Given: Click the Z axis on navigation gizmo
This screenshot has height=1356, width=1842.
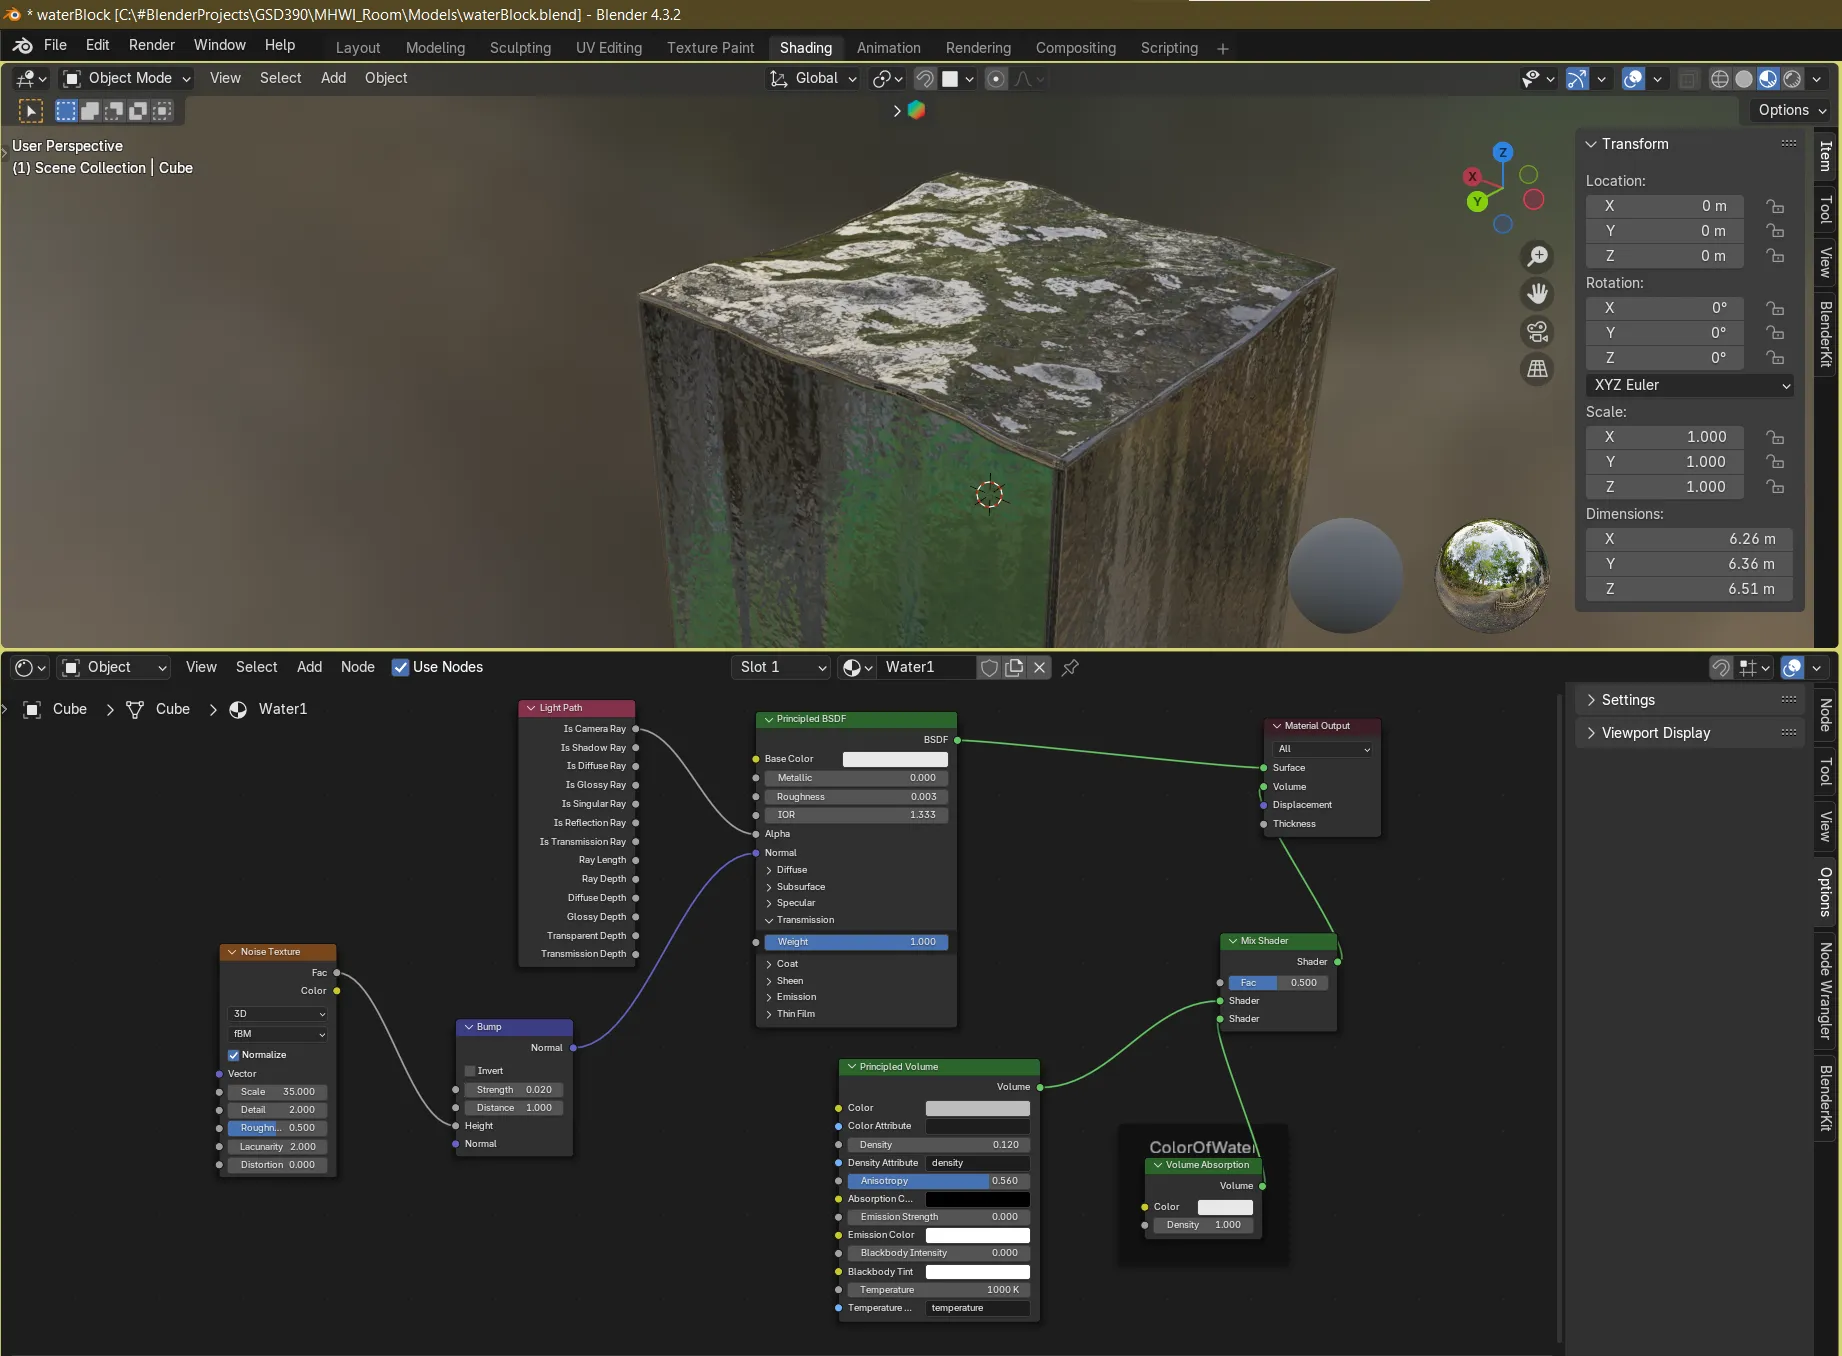Looking at the screenshot, I should pos(1502,152).
